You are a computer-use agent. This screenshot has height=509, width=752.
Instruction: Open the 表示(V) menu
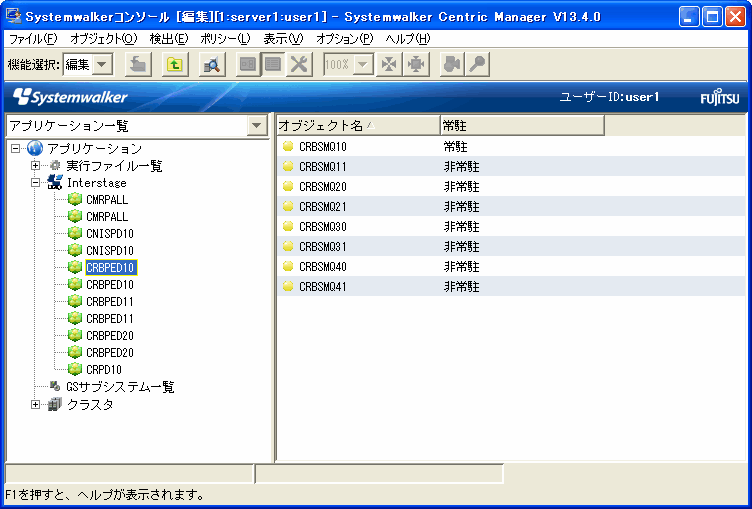pyautogui.click(x=283, y=39)
